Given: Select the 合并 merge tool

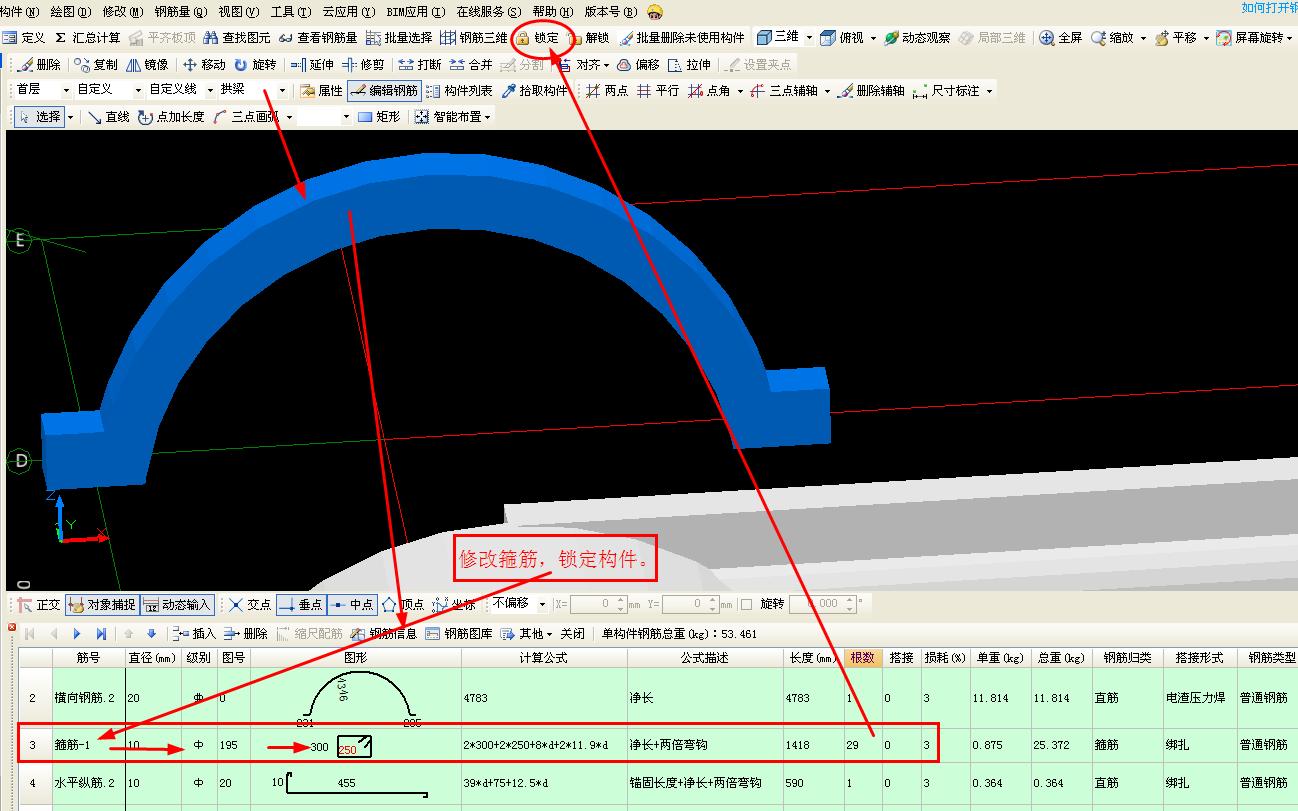Looking at the screenshot, I should point(470,65).
